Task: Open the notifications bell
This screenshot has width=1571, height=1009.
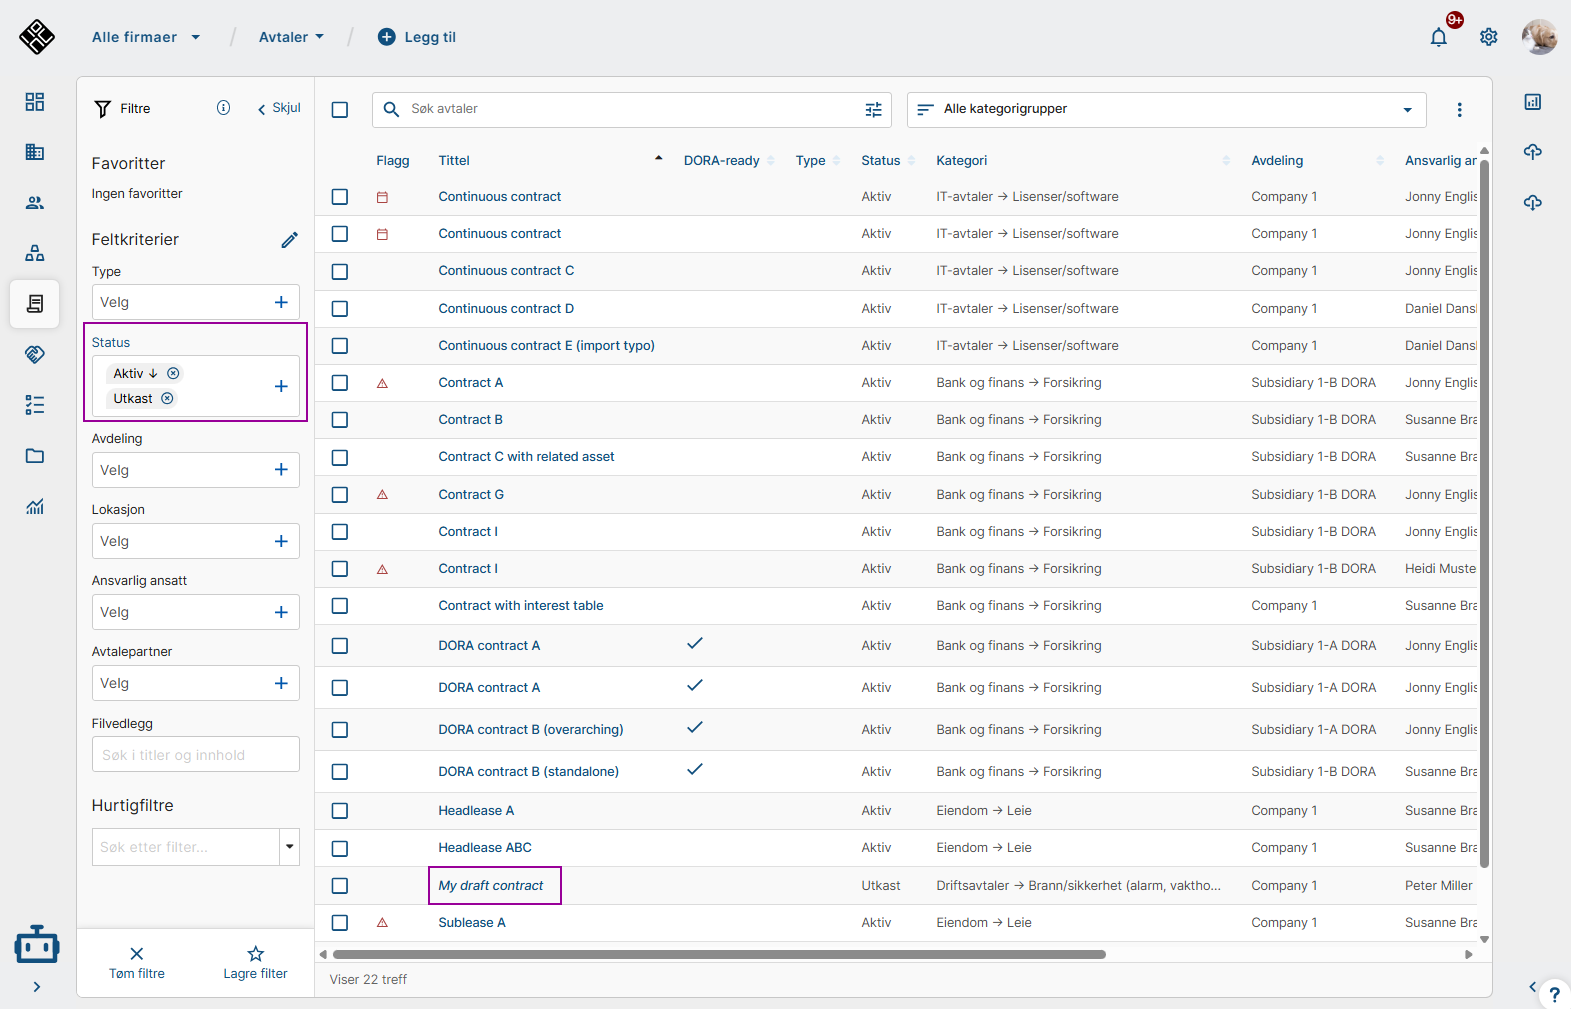Action: 1438,38
